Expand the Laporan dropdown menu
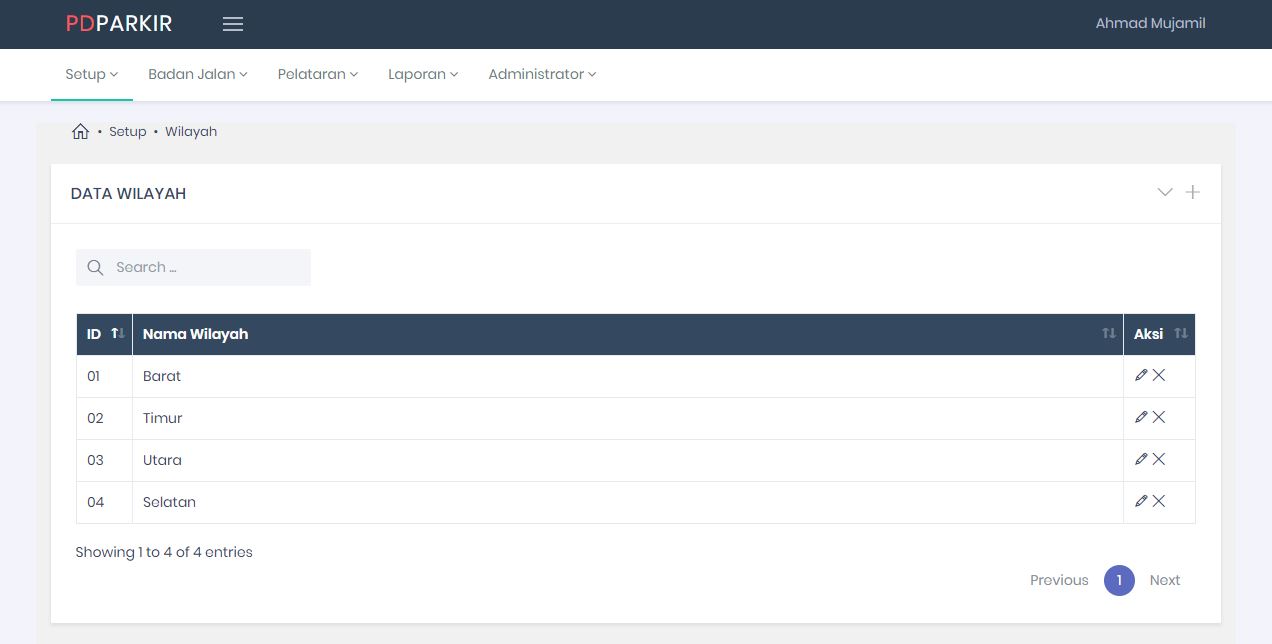 tap(423, 74)
